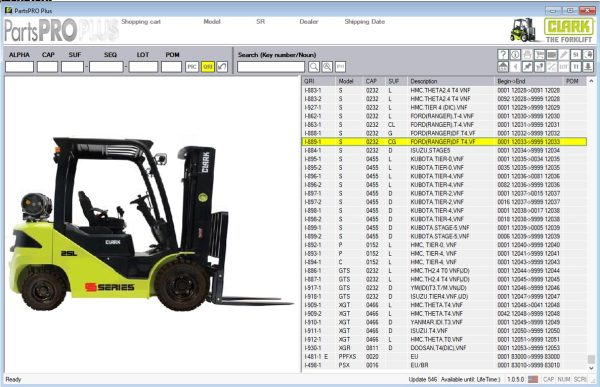Select row I-930-1 DOOSAN,T4(DIC),VNF
Viewport: 600px width, 387px height.
pyautogui.click(x=444, y=348)
